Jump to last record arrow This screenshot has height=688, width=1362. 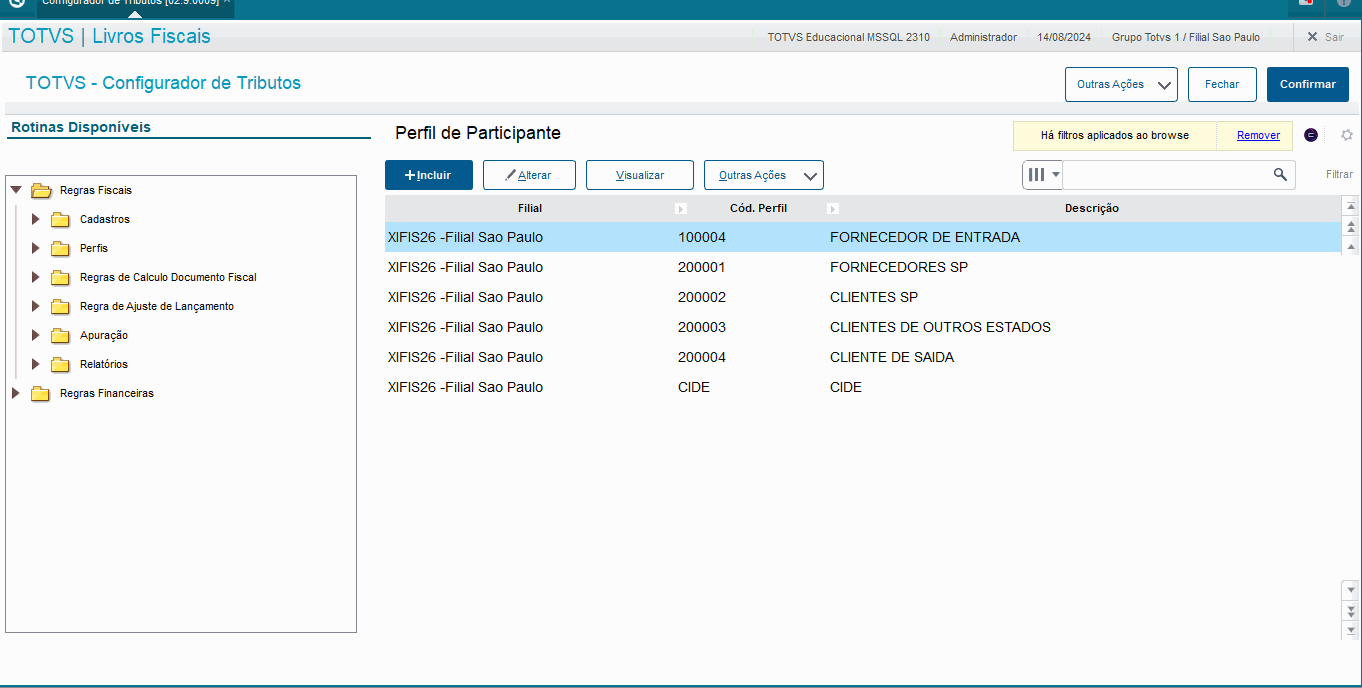click(1351, 629)
